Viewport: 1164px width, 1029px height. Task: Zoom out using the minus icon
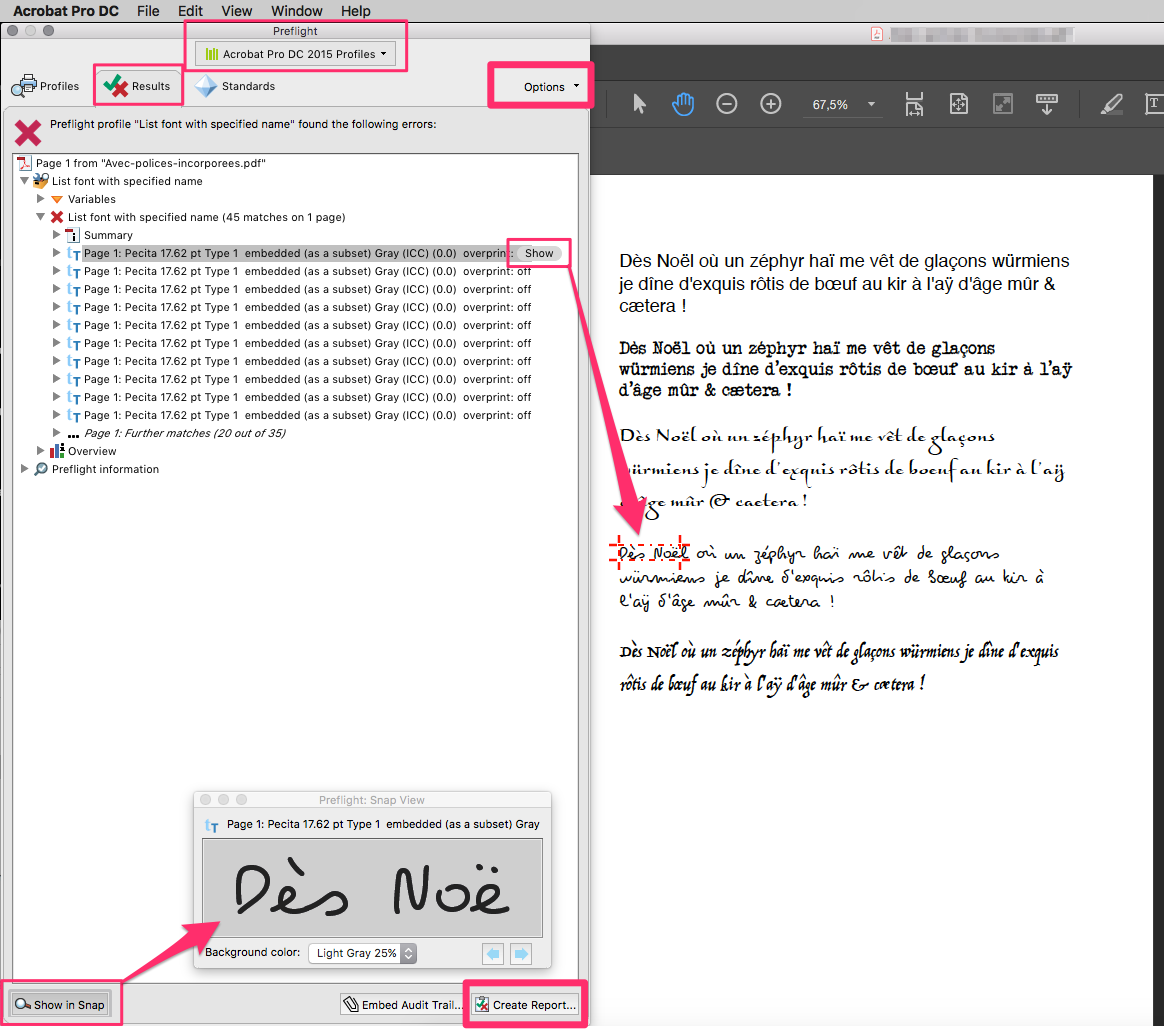pyautogui.click(x=727, y=103)
